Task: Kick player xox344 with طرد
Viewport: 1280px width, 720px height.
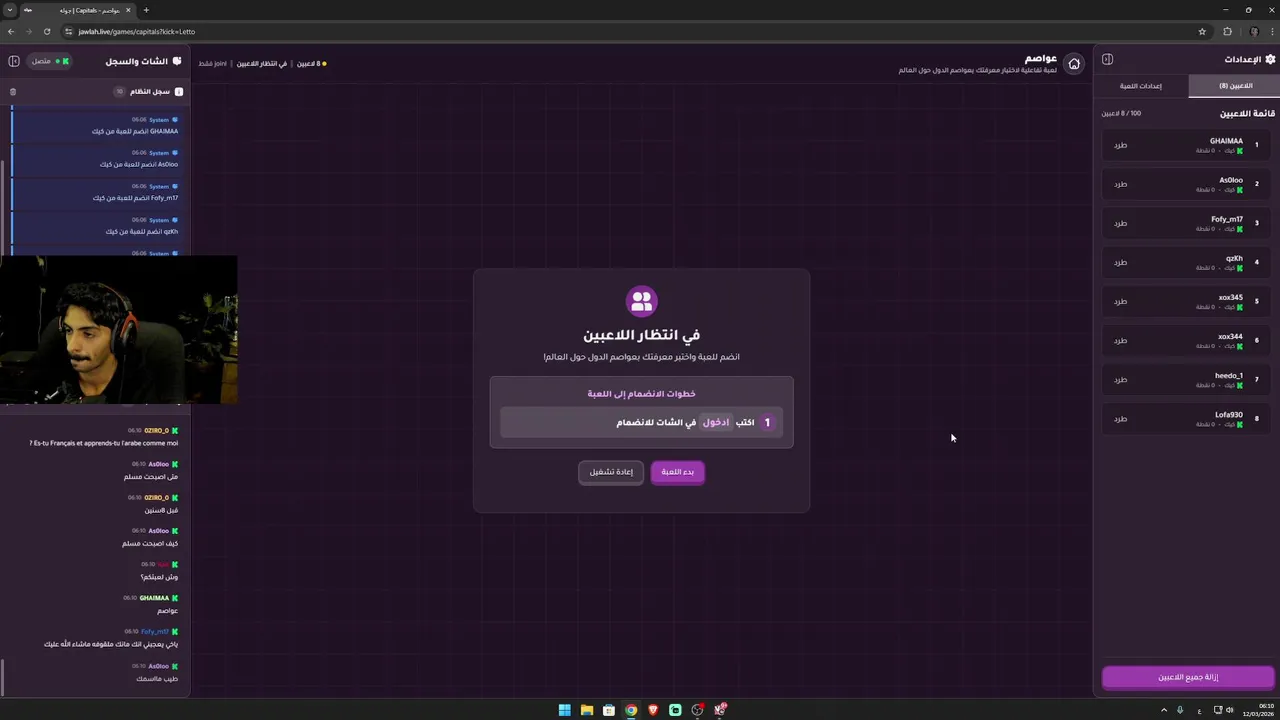Action: (x=1121, y=340)
